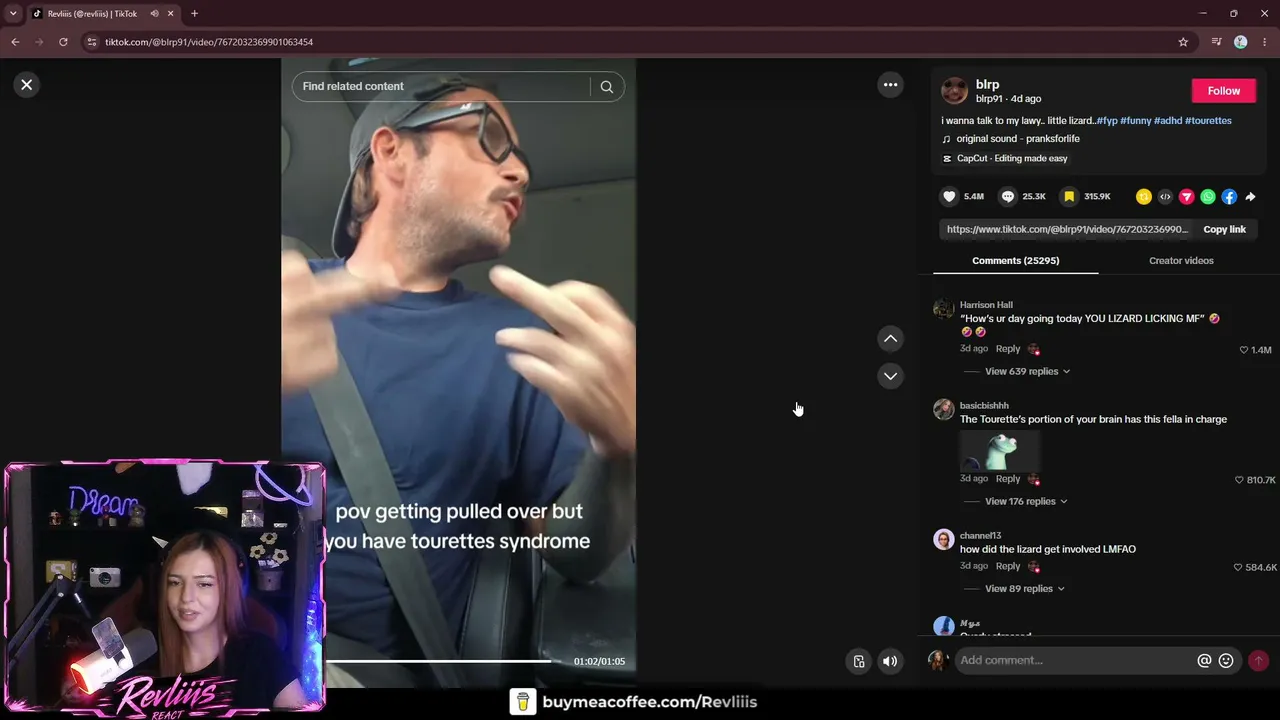The height and width of the screenshot is (720, 1280).
Task: Open the #tourettes hashtag
Action: coord(1208,121)
